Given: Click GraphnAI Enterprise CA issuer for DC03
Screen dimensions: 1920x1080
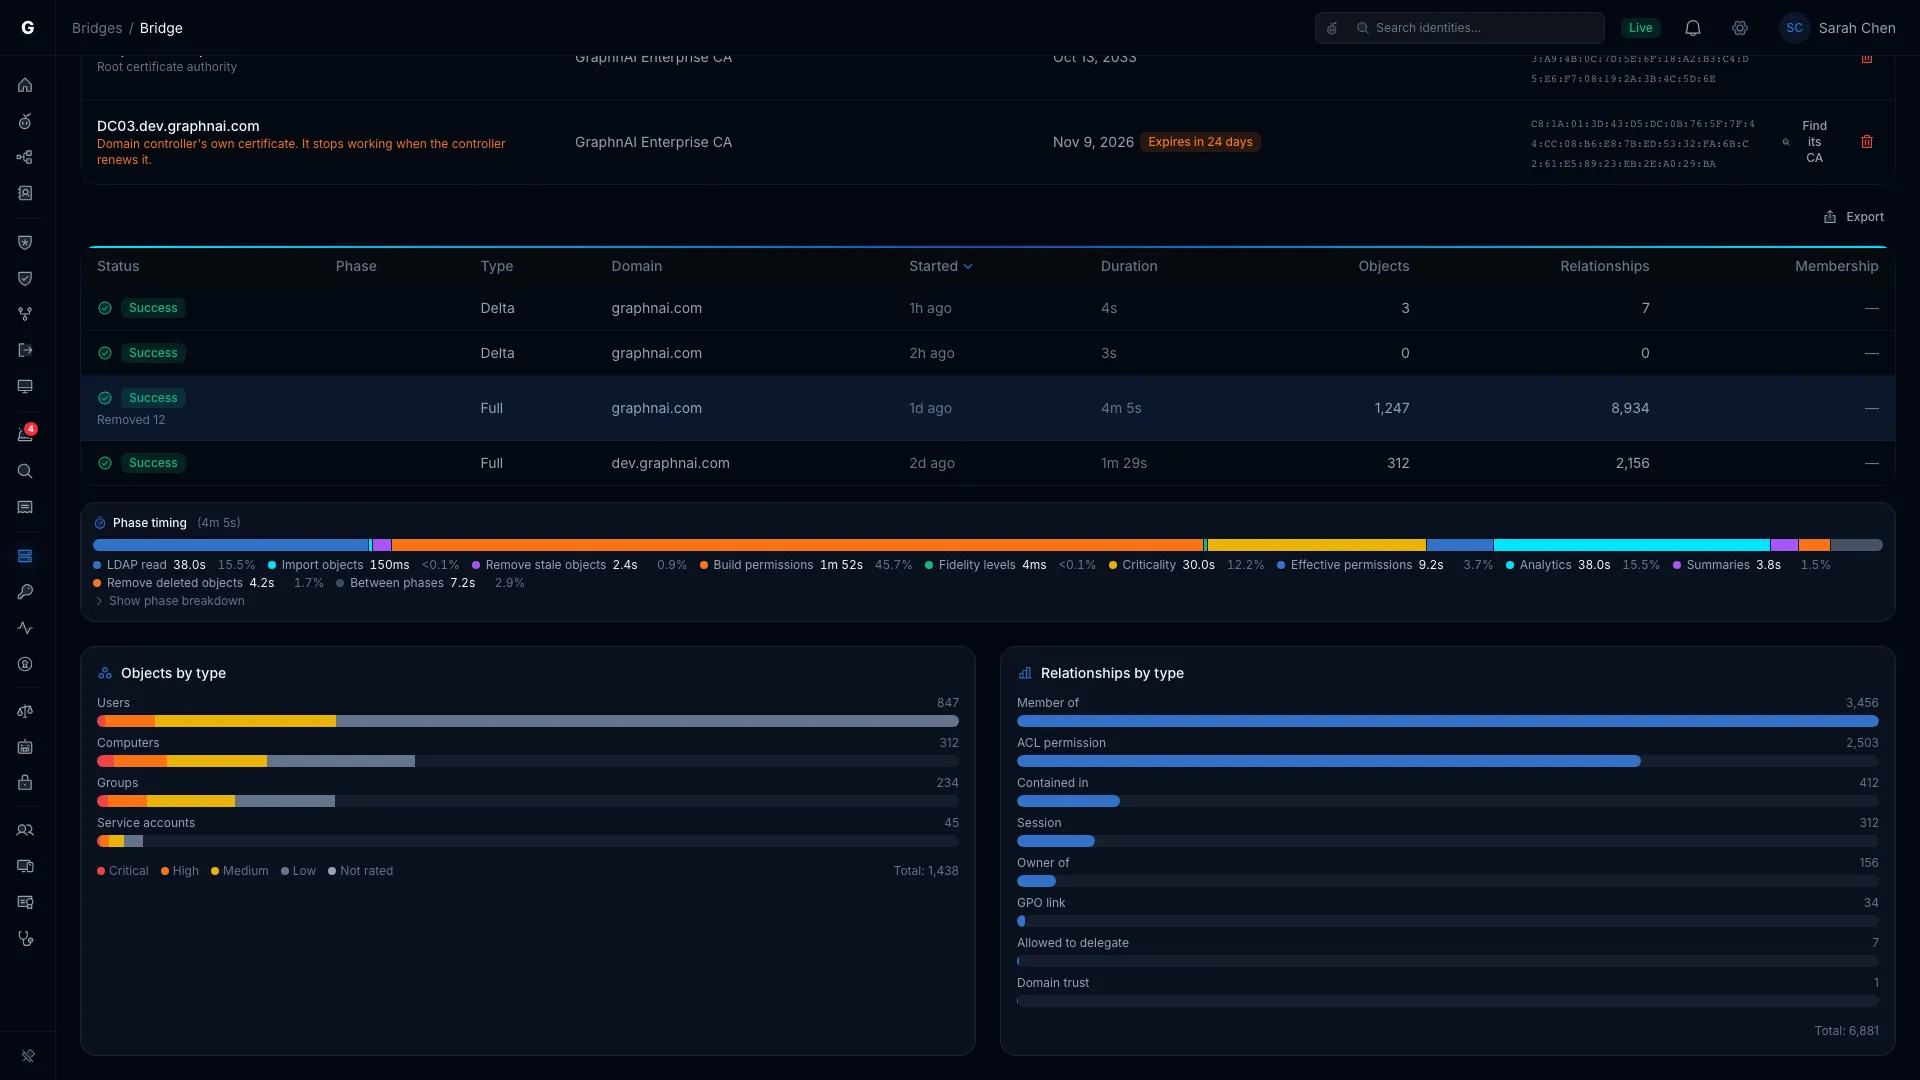Looking at the screenshot, I should 653,142.
